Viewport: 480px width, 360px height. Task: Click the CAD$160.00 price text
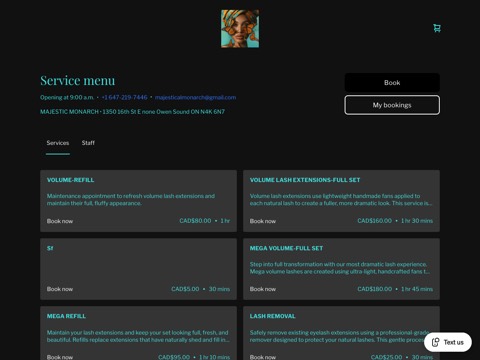374,221
